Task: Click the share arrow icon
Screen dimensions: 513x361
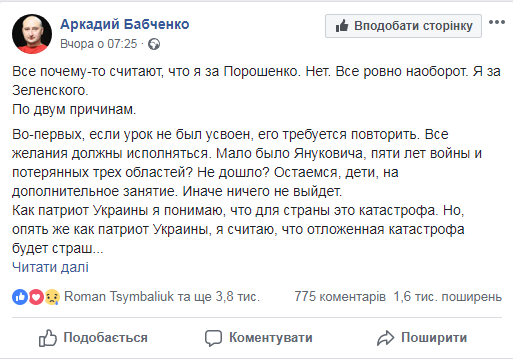Action: [x=385, y=338]
